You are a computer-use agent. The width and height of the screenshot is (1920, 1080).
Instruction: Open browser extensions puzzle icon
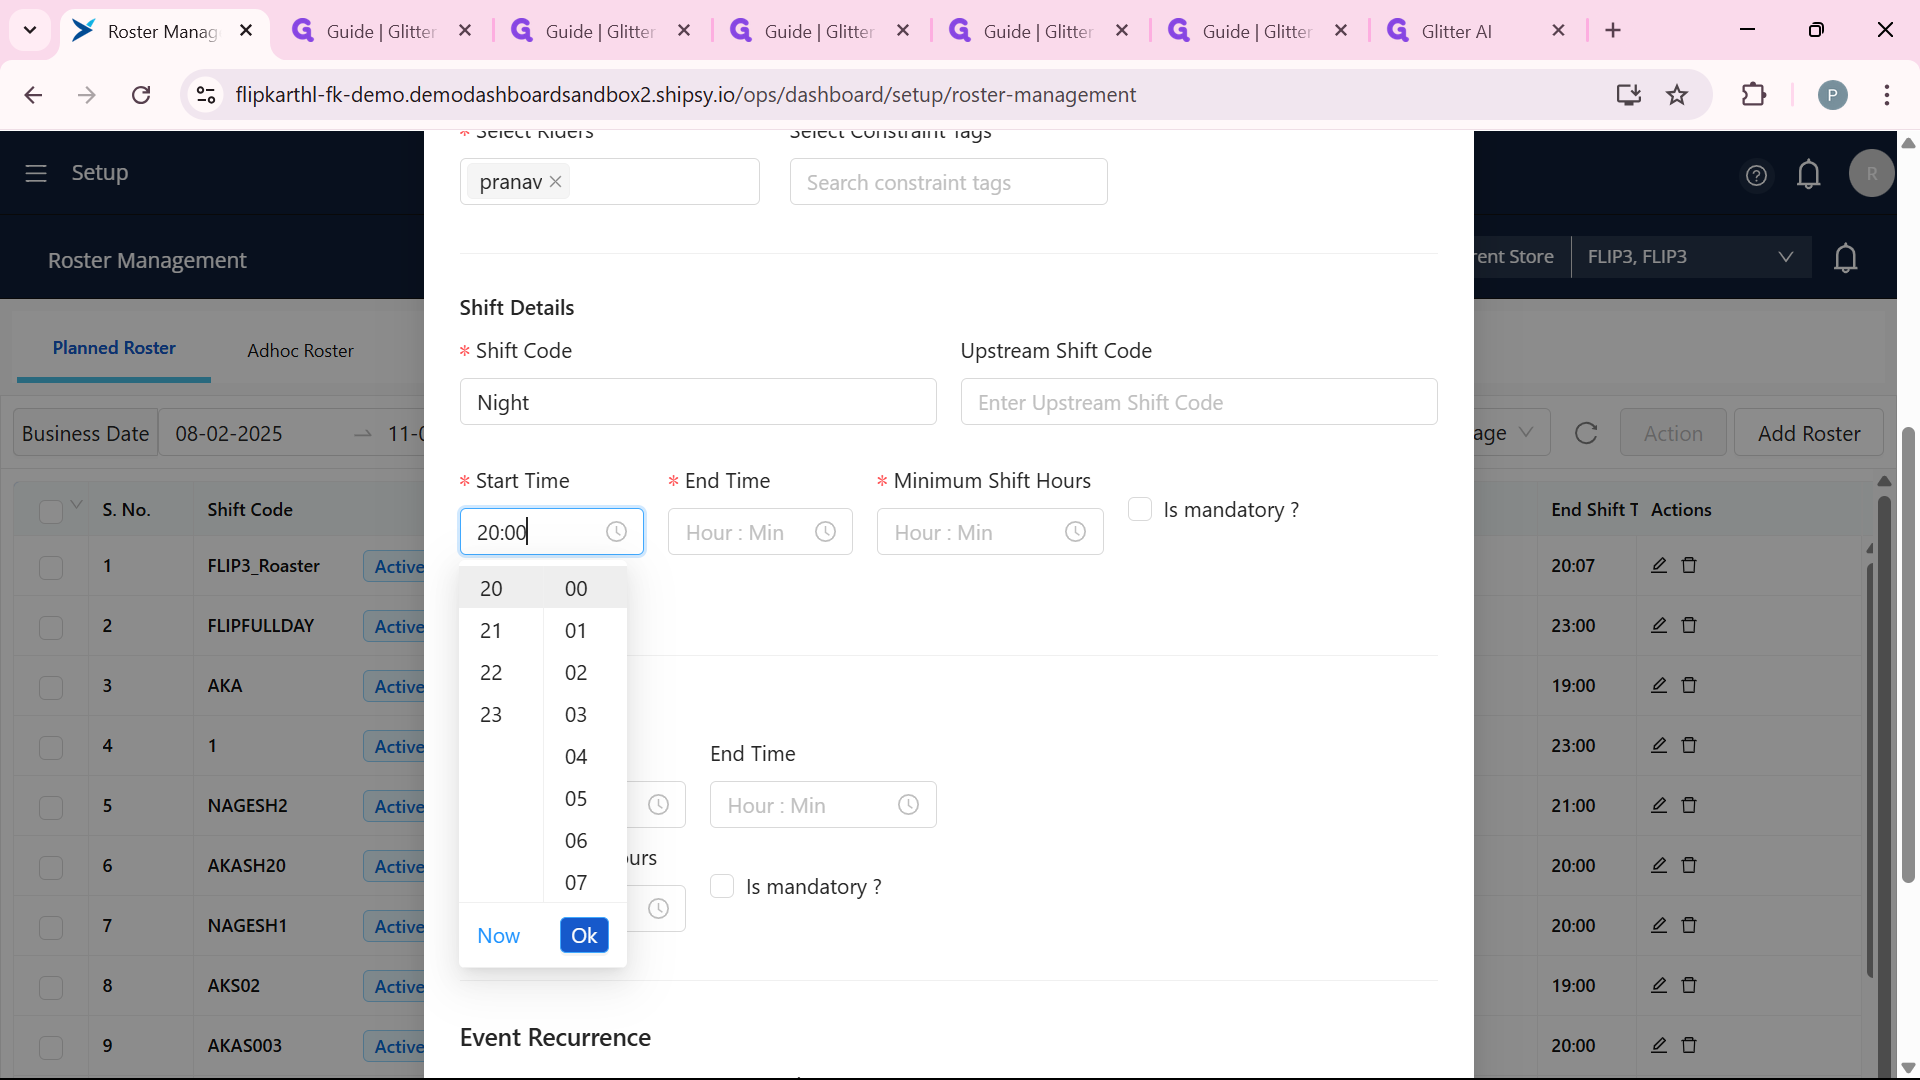1754,95
